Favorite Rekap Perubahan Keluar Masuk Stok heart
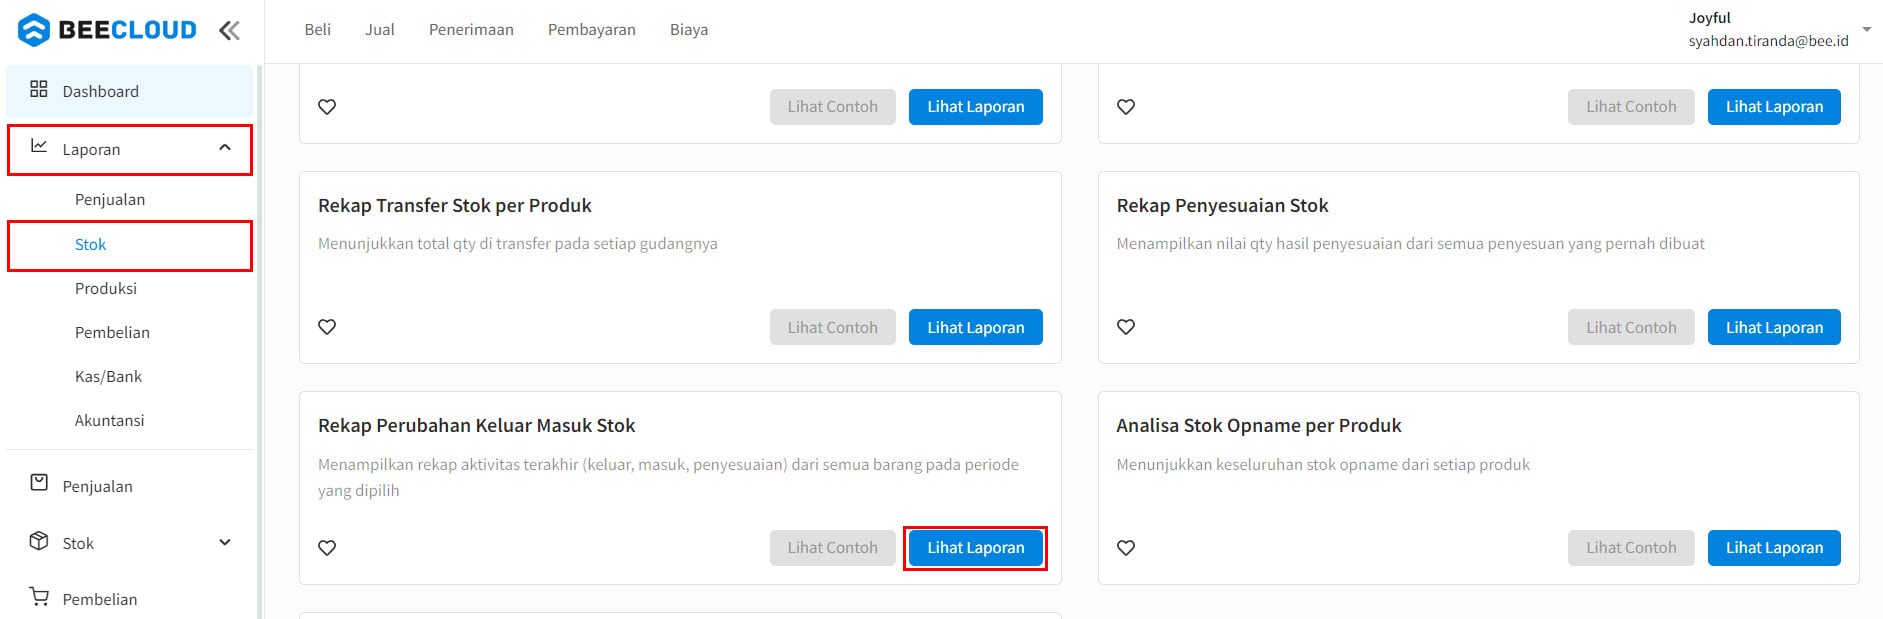The image size is (1883, 619). pyautogui.click(x=327, y=548)
